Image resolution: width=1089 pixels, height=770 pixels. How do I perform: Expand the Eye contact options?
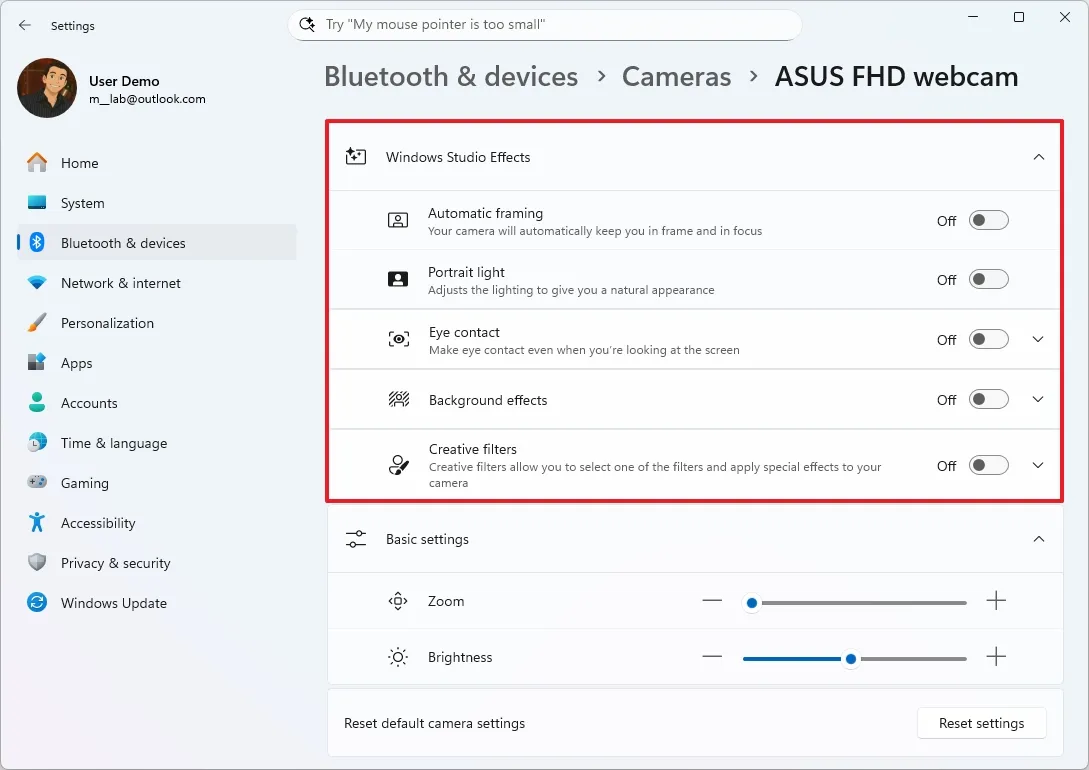coord(1038,339)
